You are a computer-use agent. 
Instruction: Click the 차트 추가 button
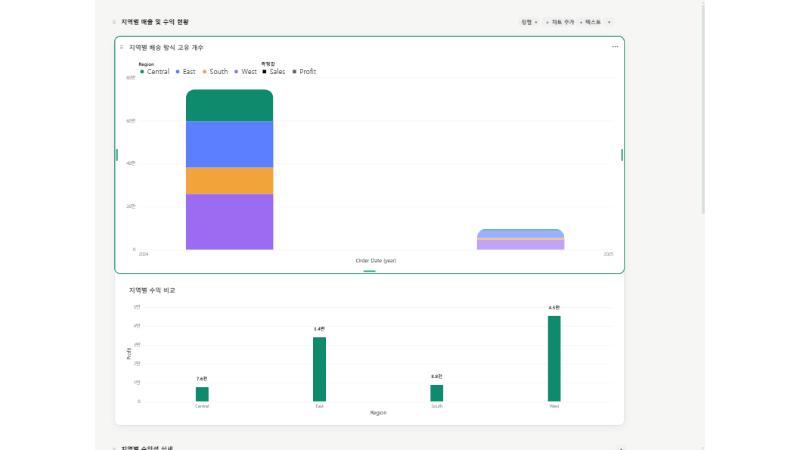click(x=560, y=22)
